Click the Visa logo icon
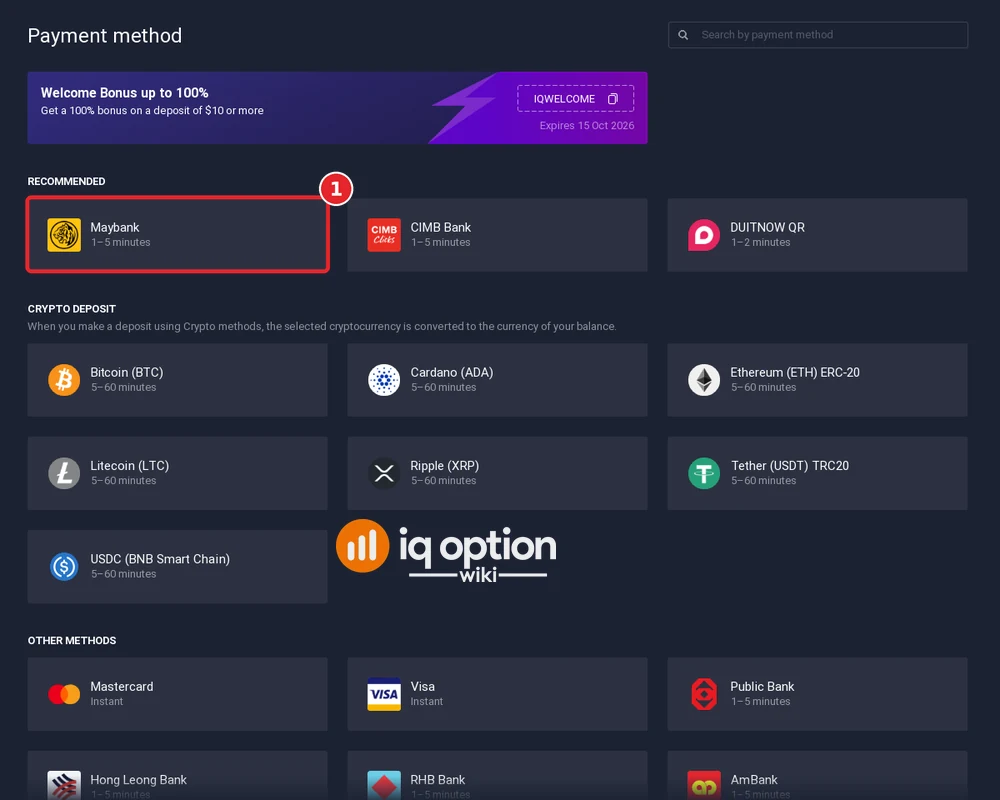 click(384, 694)
